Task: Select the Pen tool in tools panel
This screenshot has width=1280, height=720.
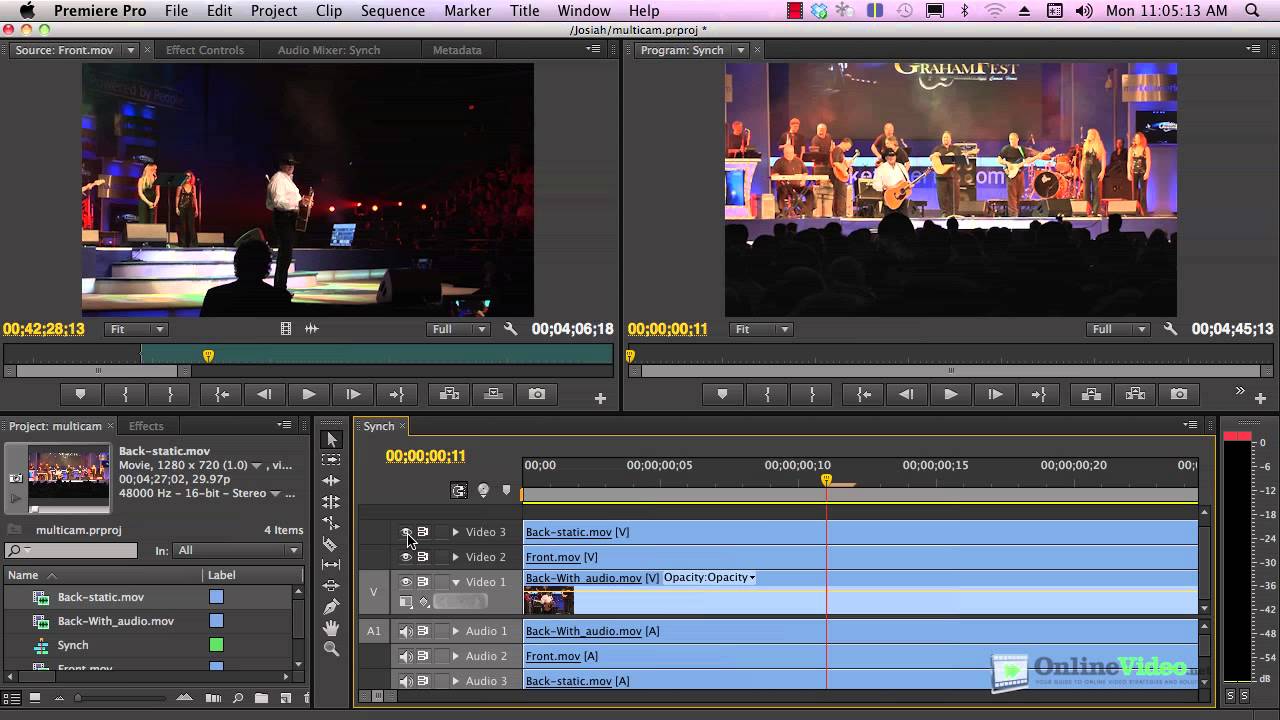Action: [331, 607]
